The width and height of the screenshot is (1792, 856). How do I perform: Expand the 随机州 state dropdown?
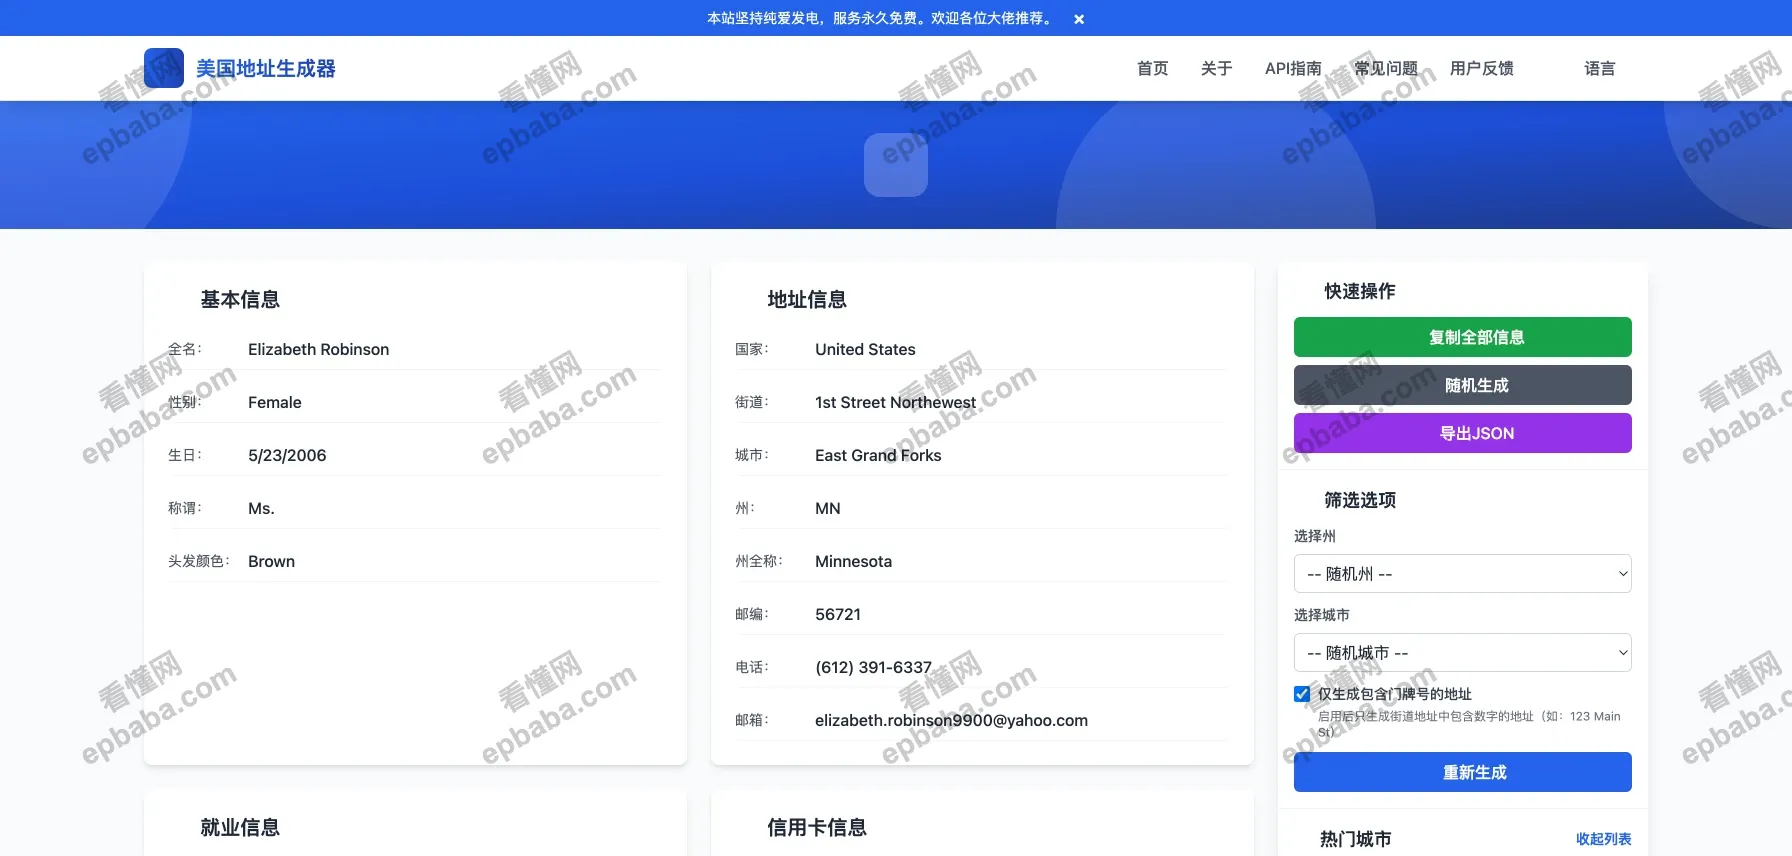coord(1463,574)
